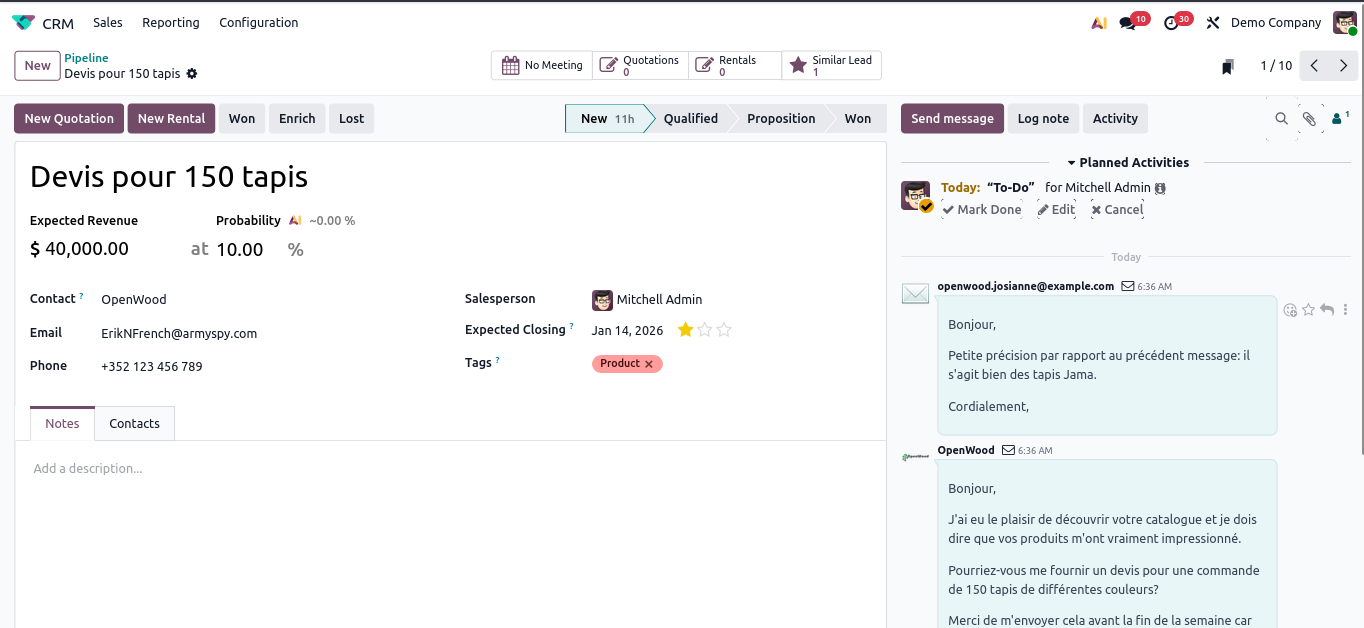
Task: Click the paperclip attachments icon
Action: coord(1309,118)
